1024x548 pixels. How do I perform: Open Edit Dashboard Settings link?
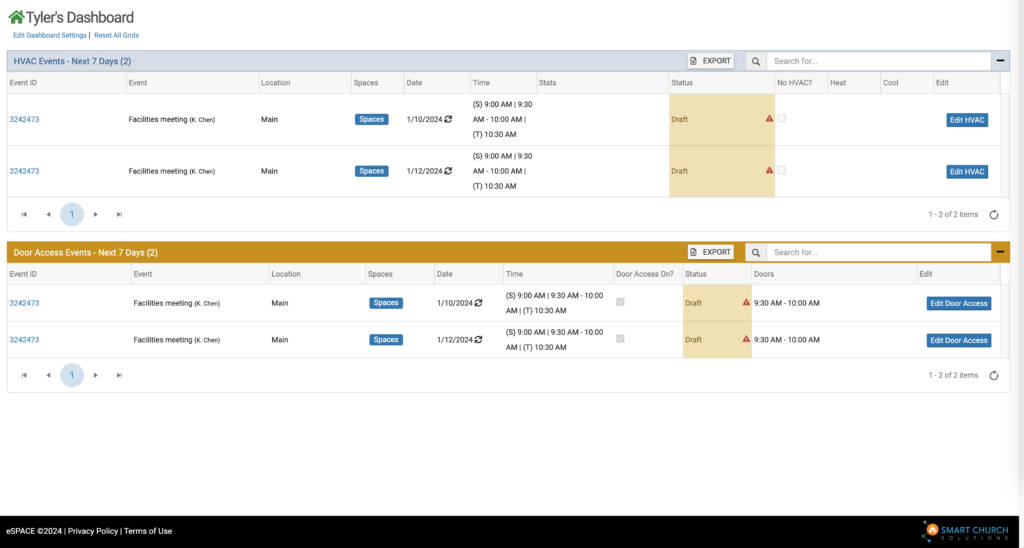point(50,35)
